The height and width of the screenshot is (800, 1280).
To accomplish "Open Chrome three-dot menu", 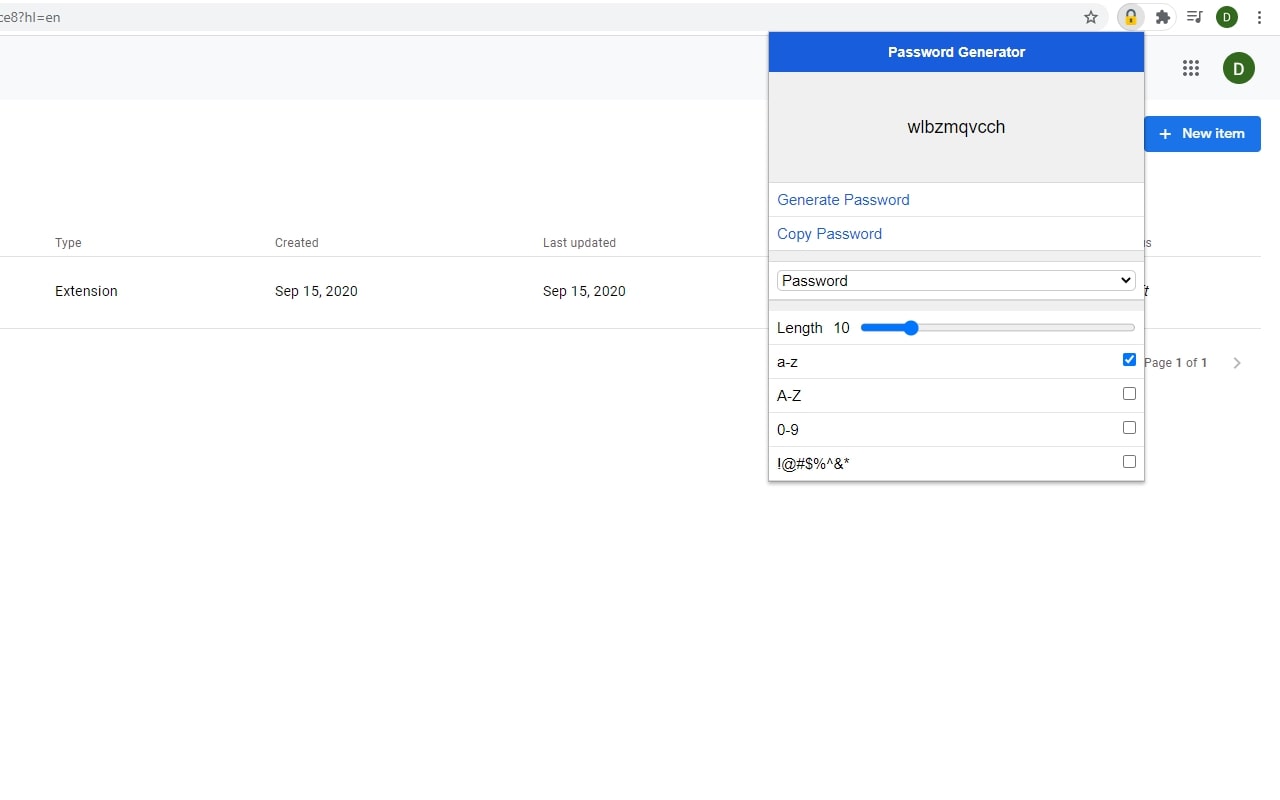I will [1260, 17].
